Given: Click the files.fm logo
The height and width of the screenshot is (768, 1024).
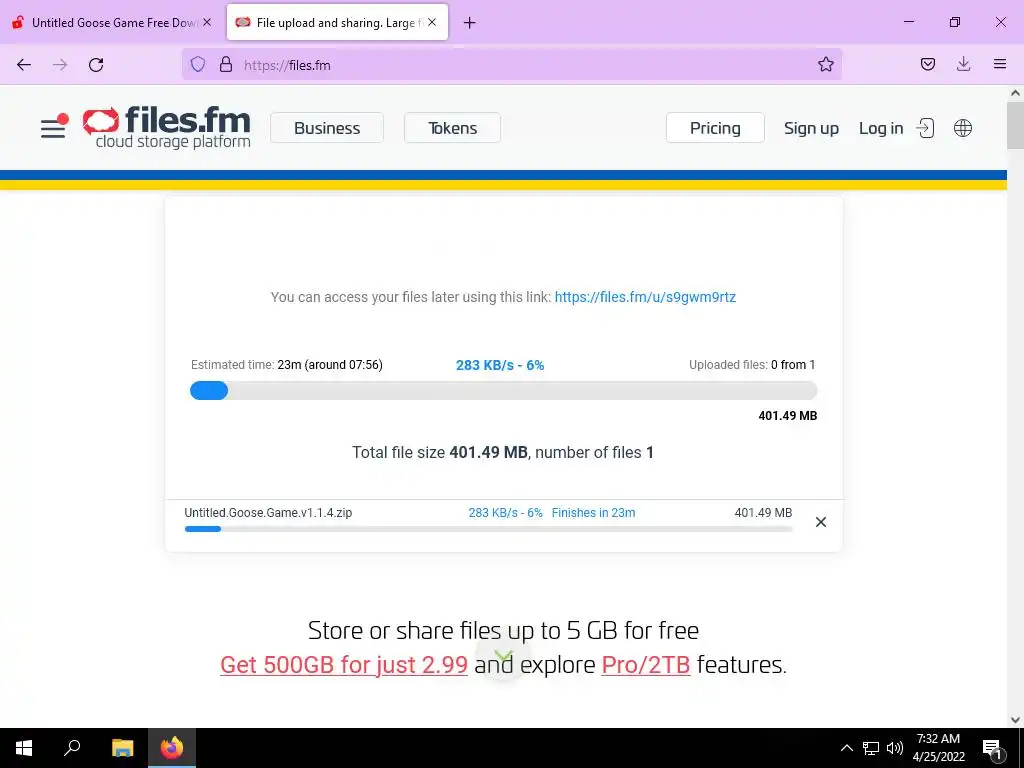Looking at the screenshot, I should (167, 127).
